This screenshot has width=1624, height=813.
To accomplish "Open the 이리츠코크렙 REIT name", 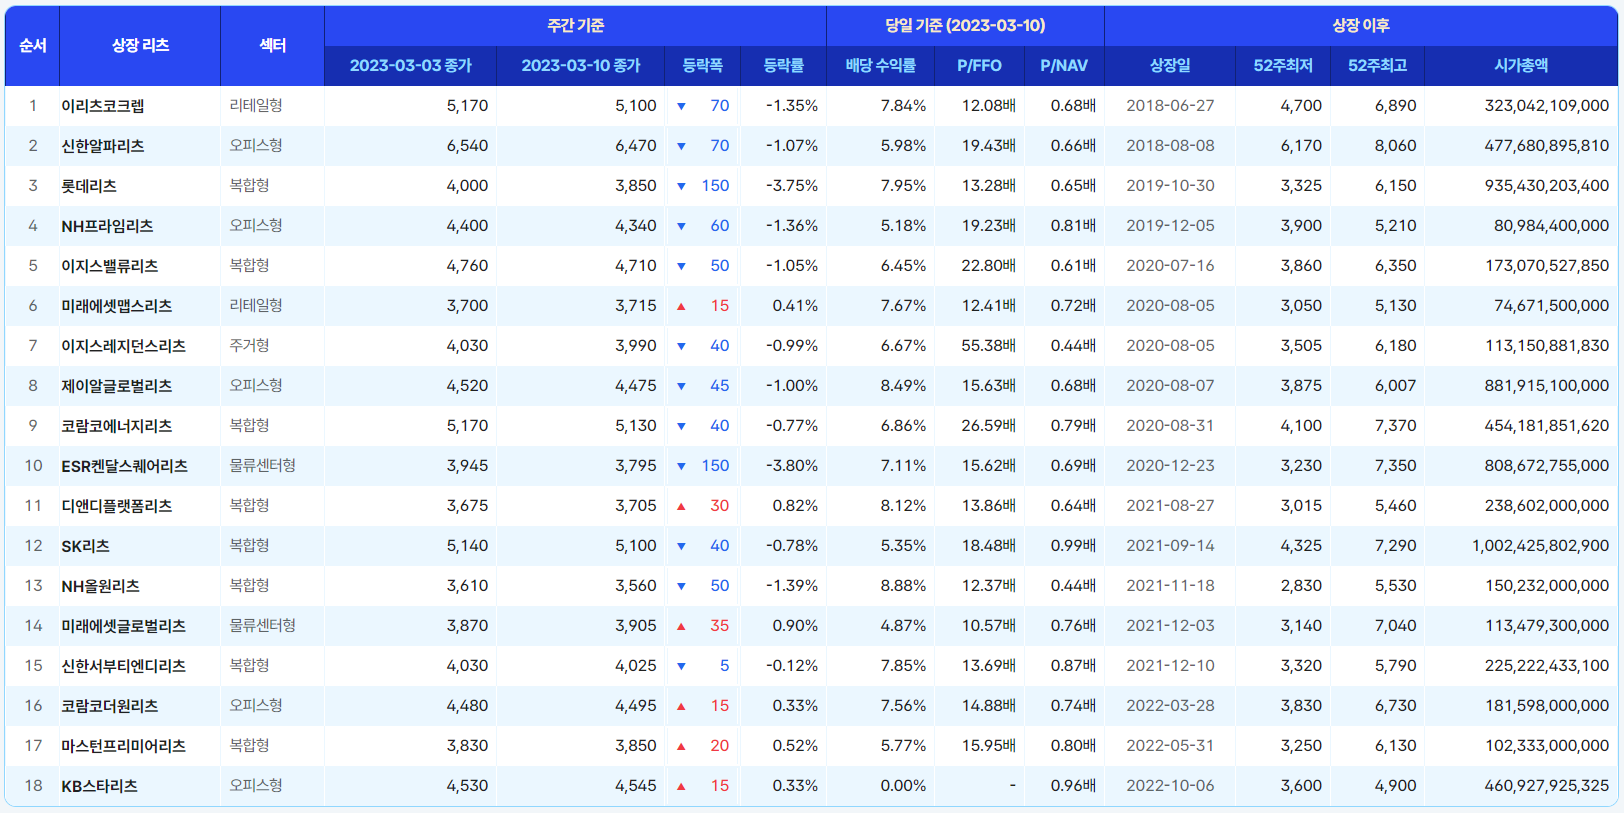I will point(103,106).
